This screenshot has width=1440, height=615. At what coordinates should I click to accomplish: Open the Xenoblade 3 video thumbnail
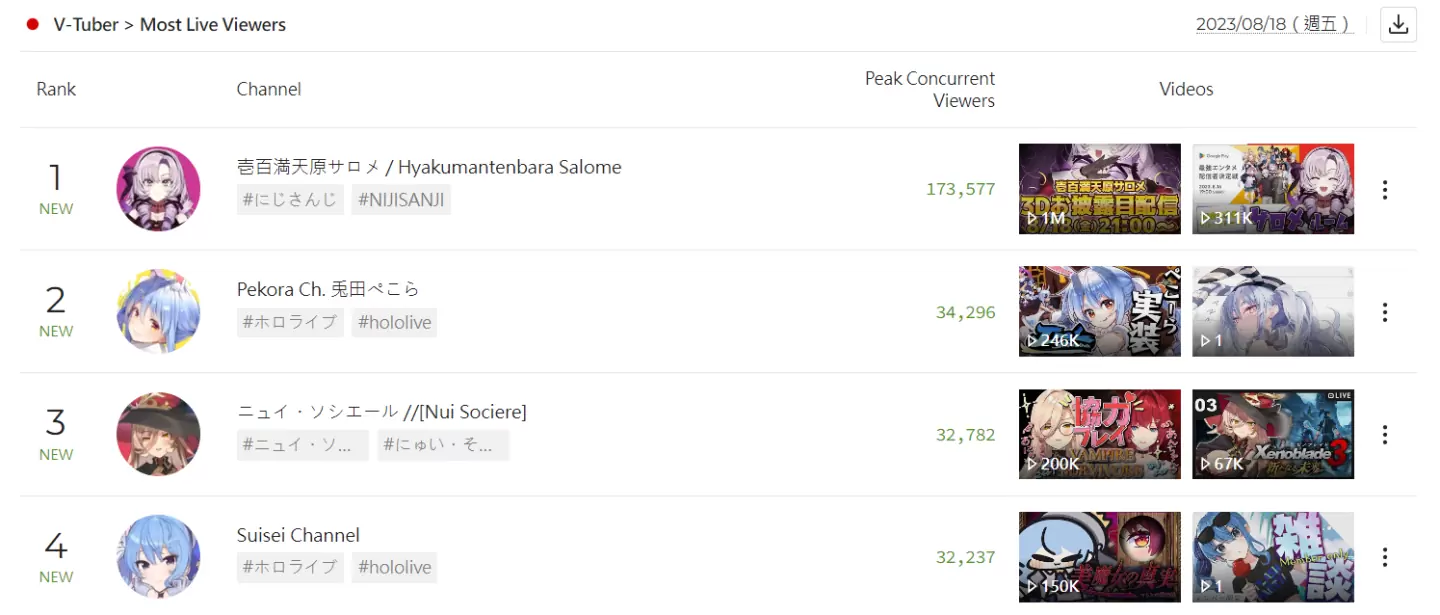(x=1273, y=434)
